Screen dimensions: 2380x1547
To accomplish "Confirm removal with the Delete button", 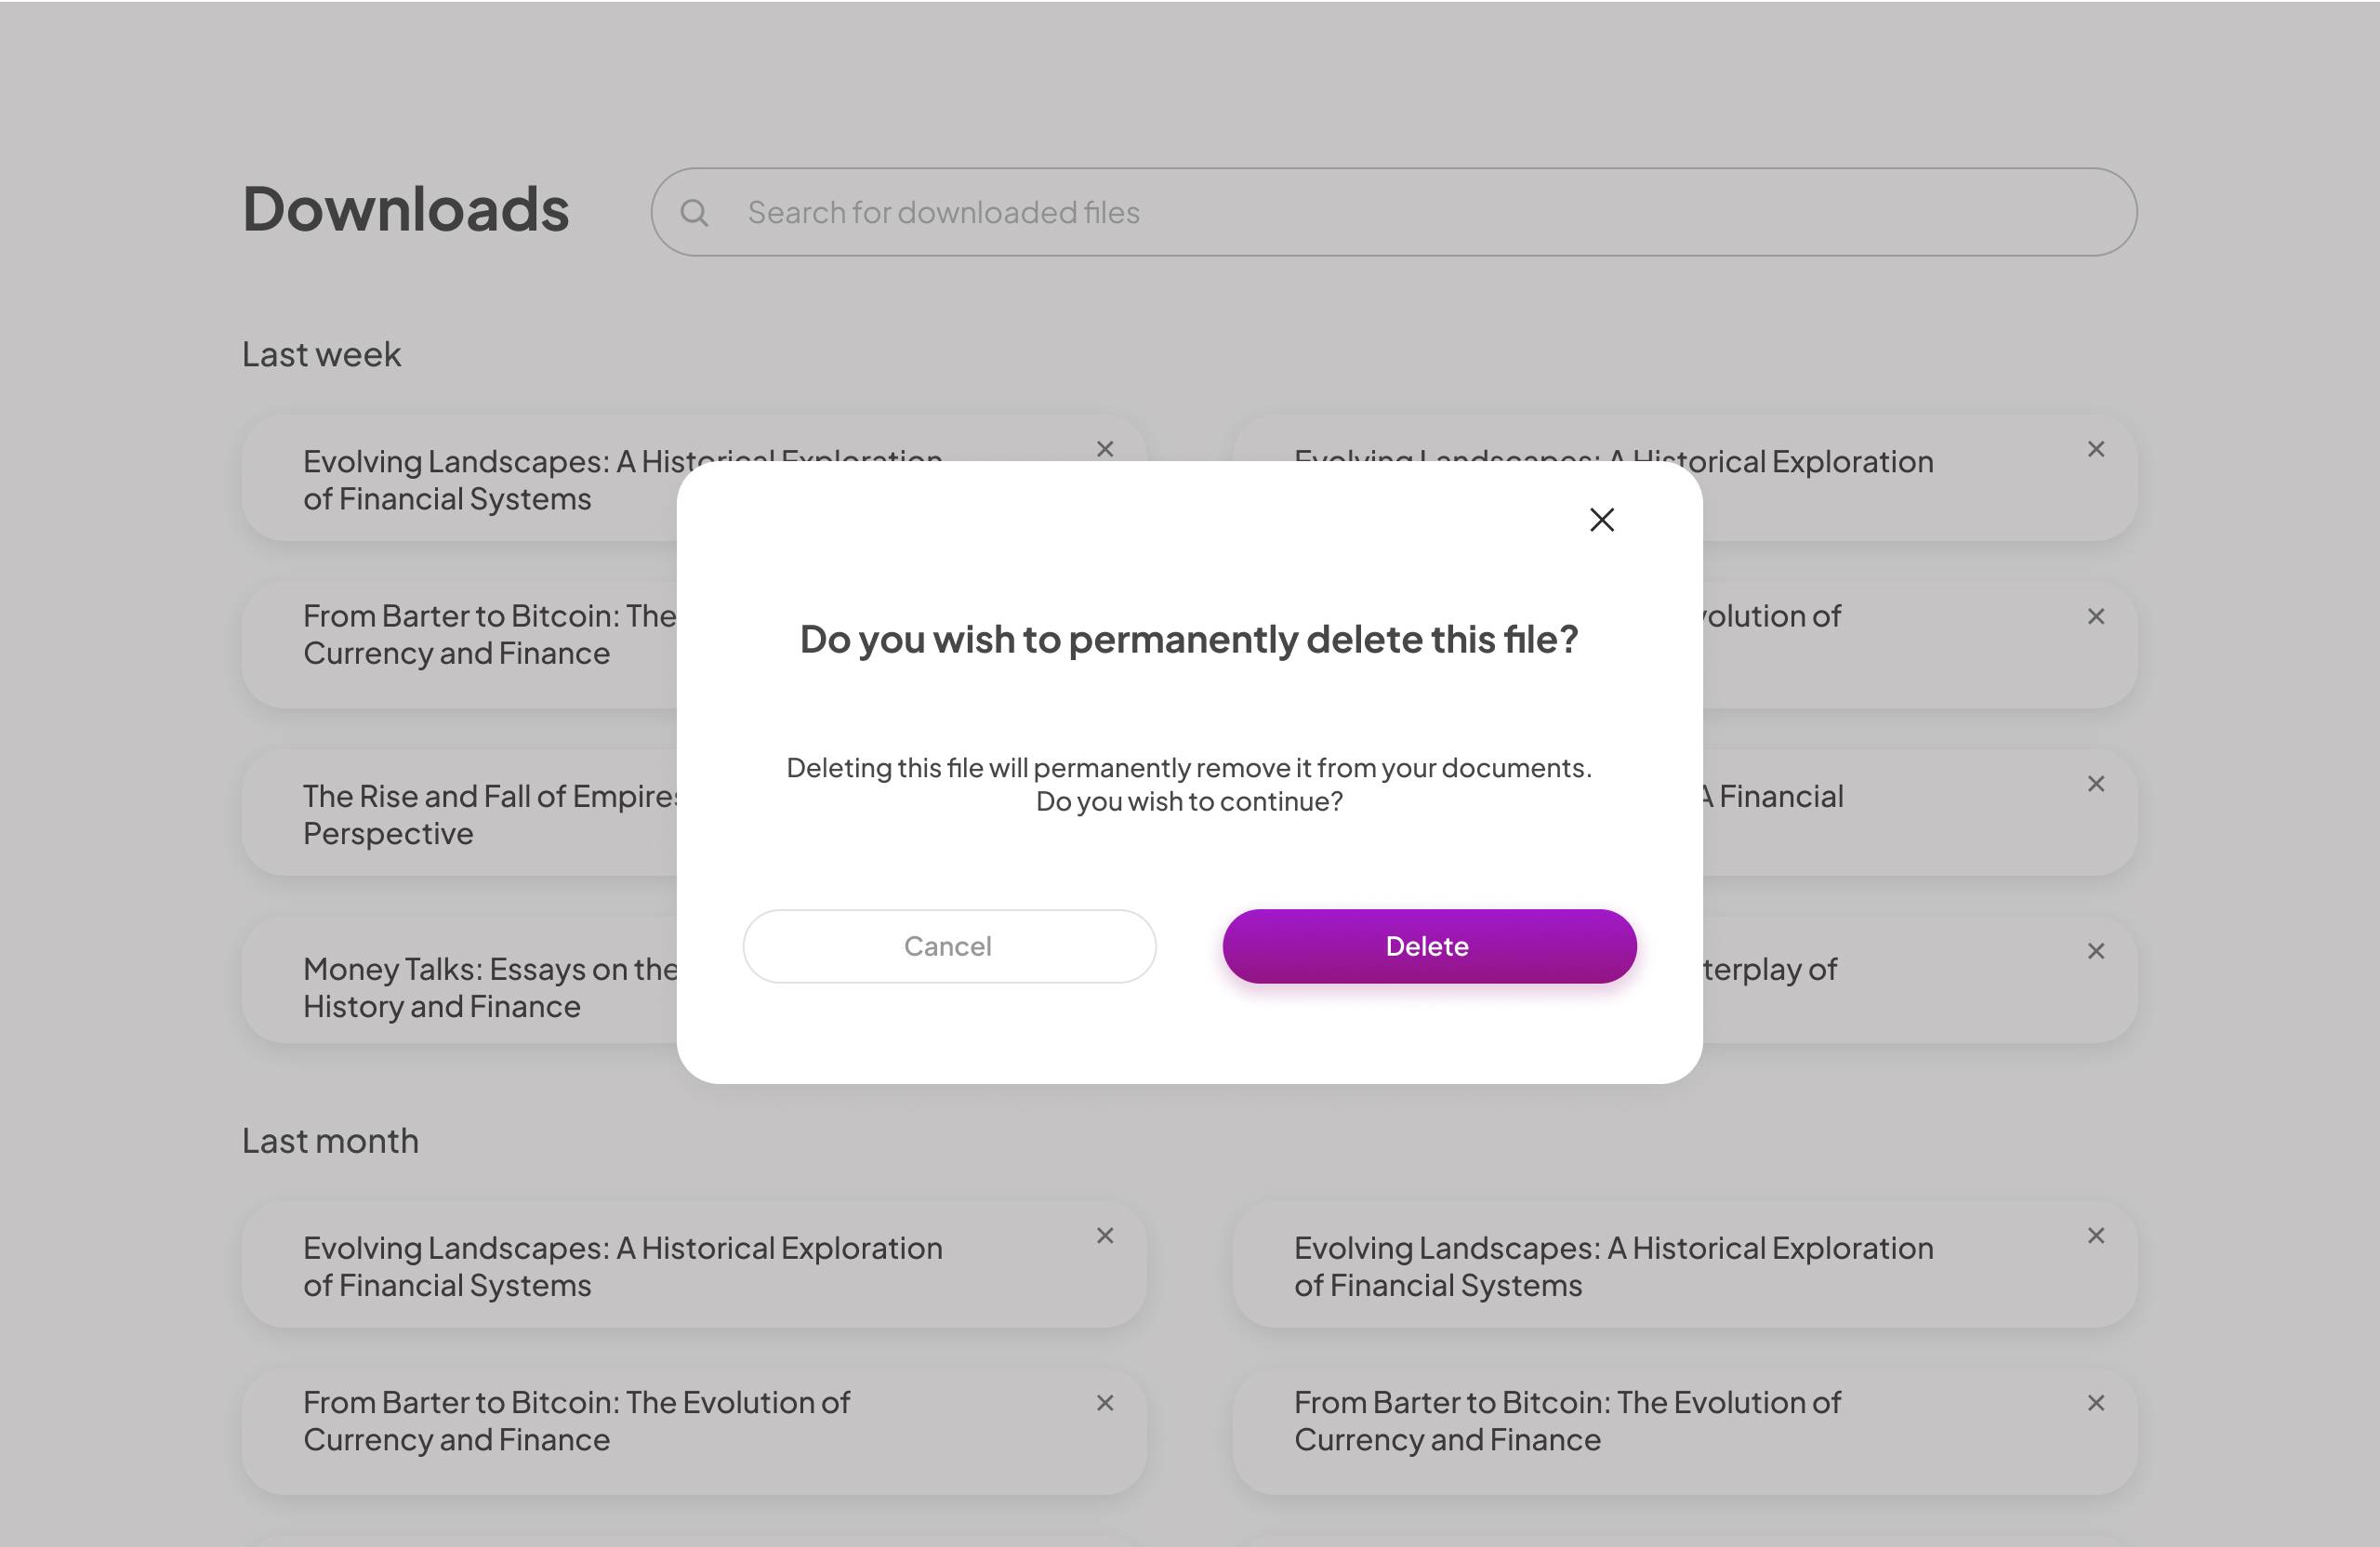I will pos(1427,946).
